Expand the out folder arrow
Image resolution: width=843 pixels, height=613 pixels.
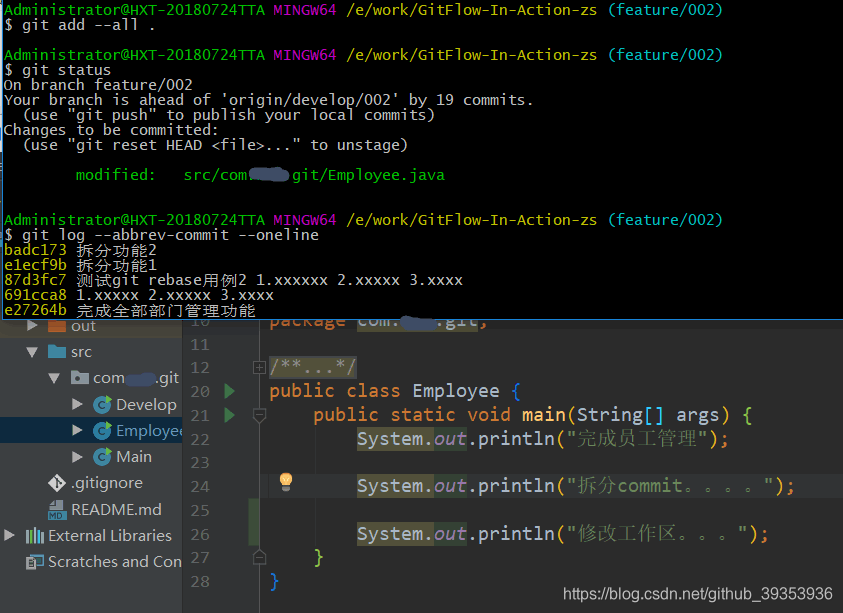tap(32, 325)
